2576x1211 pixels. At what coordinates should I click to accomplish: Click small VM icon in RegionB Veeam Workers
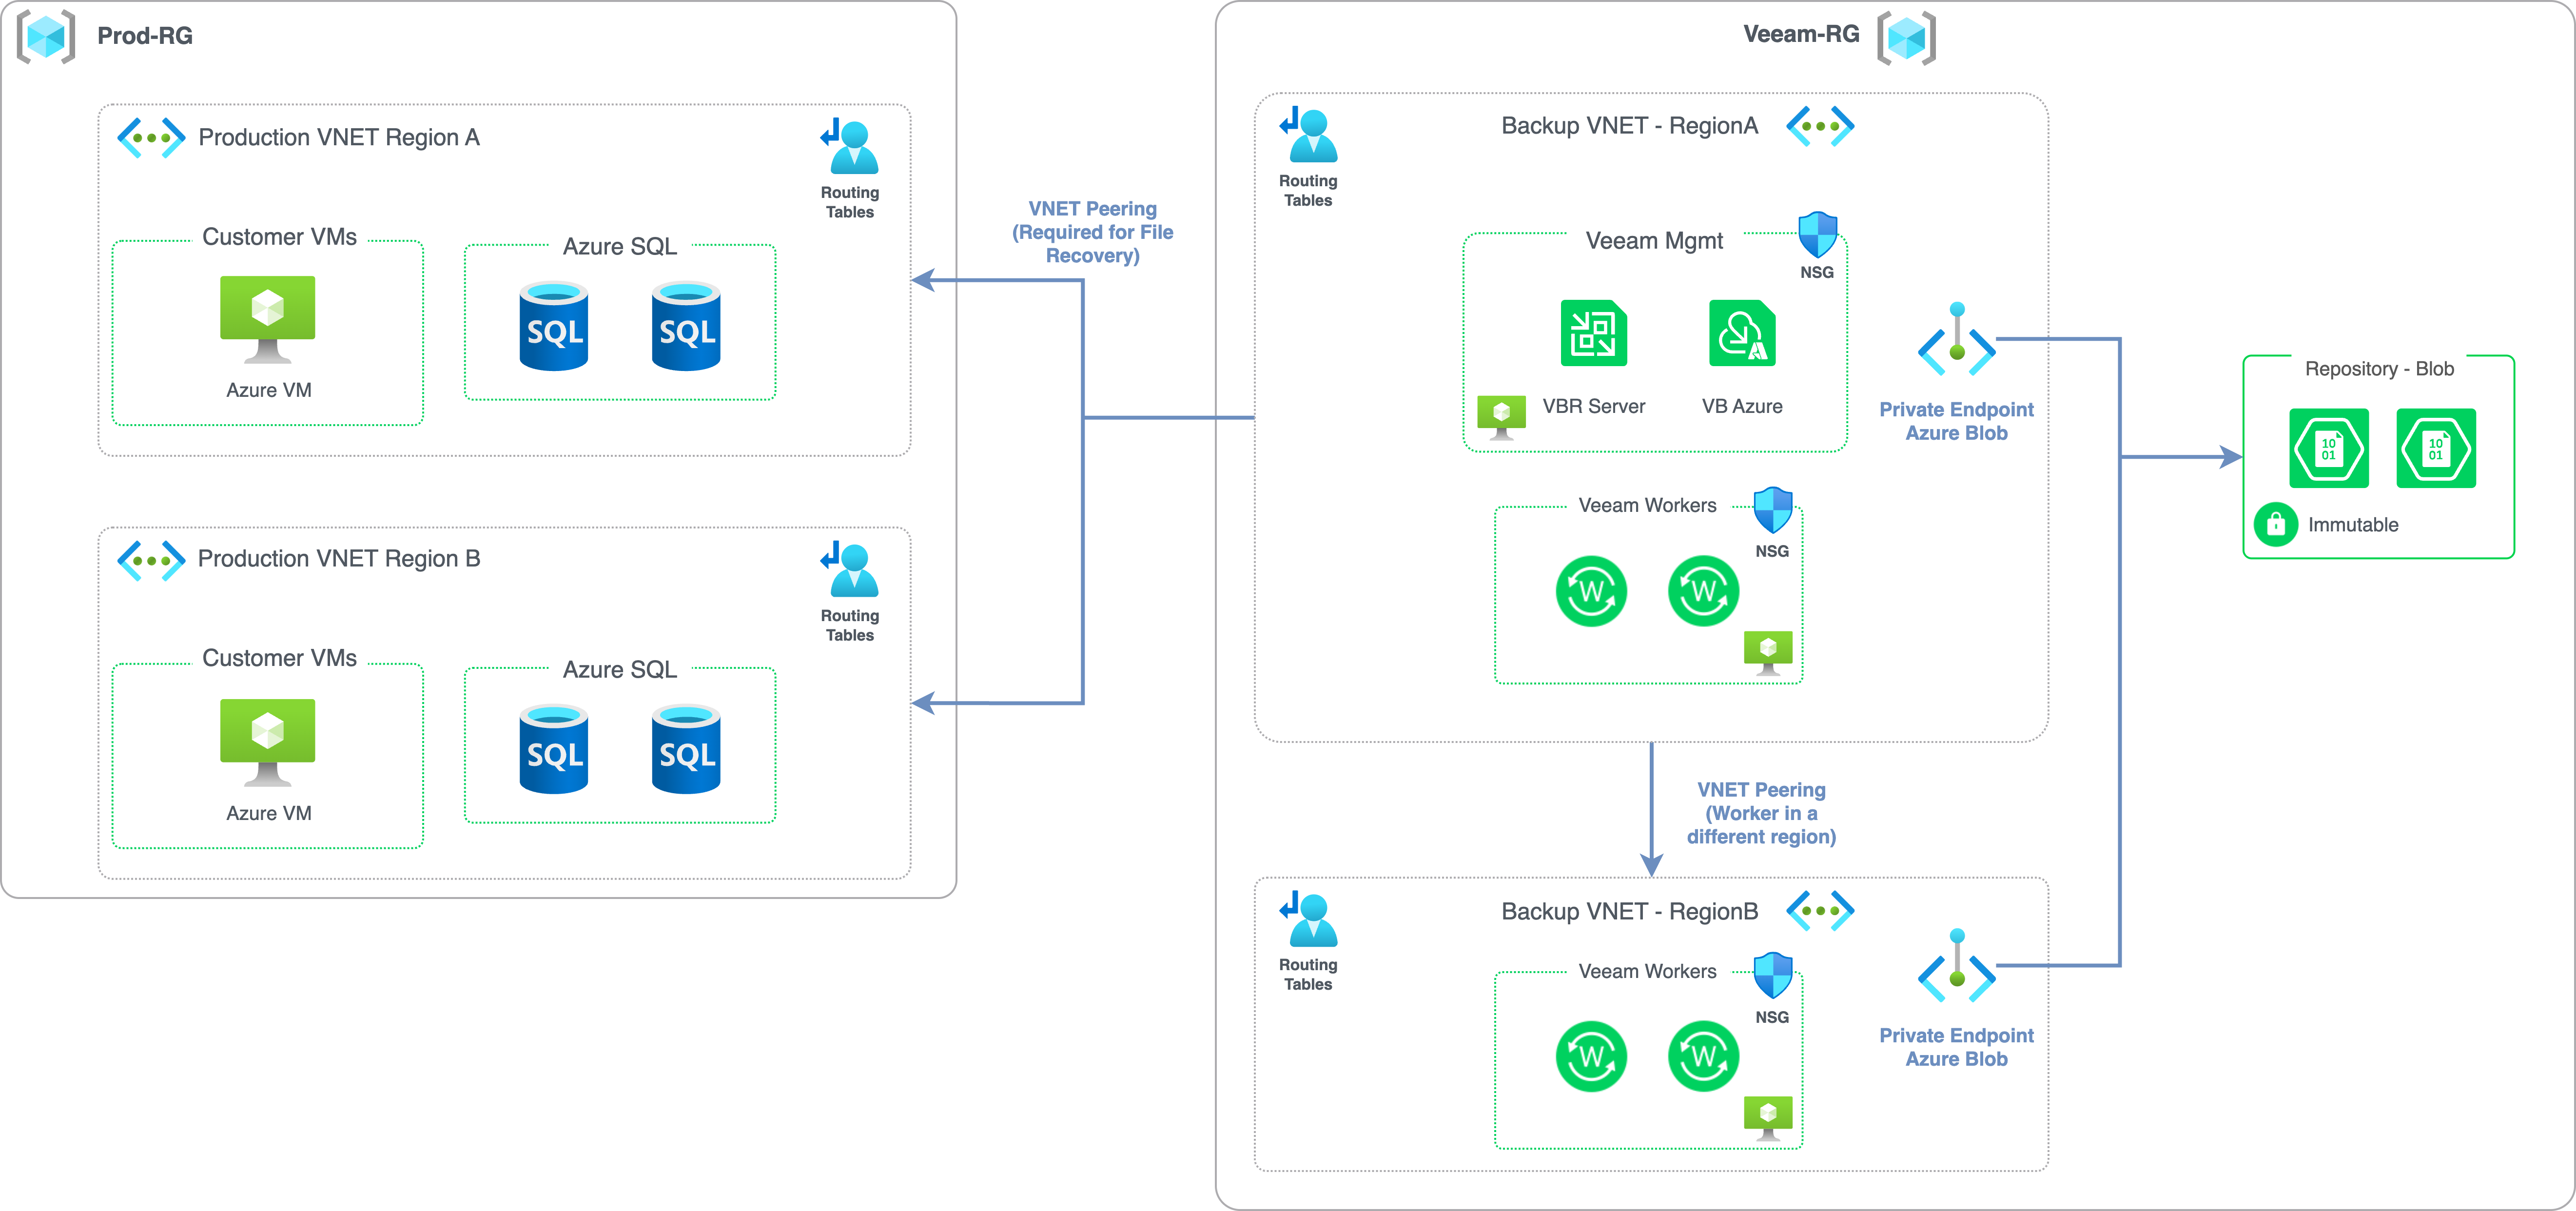(1768, 1118)
